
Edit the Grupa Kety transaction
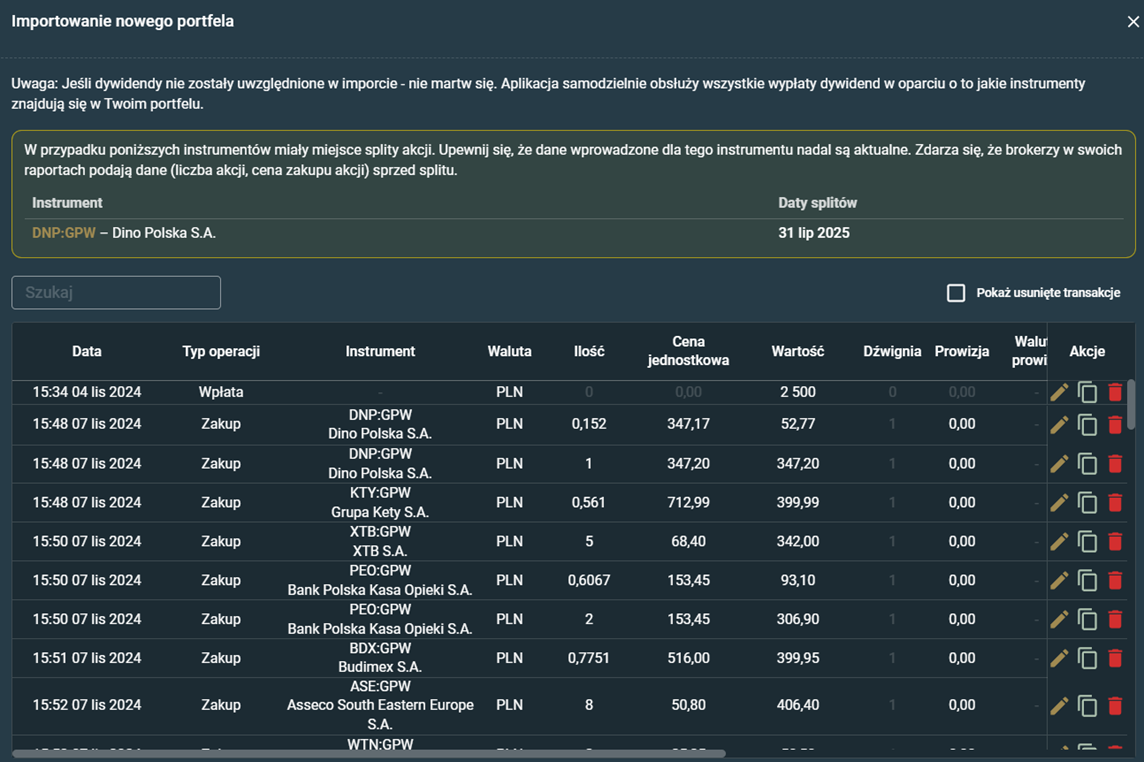(x=1059, y=502)
